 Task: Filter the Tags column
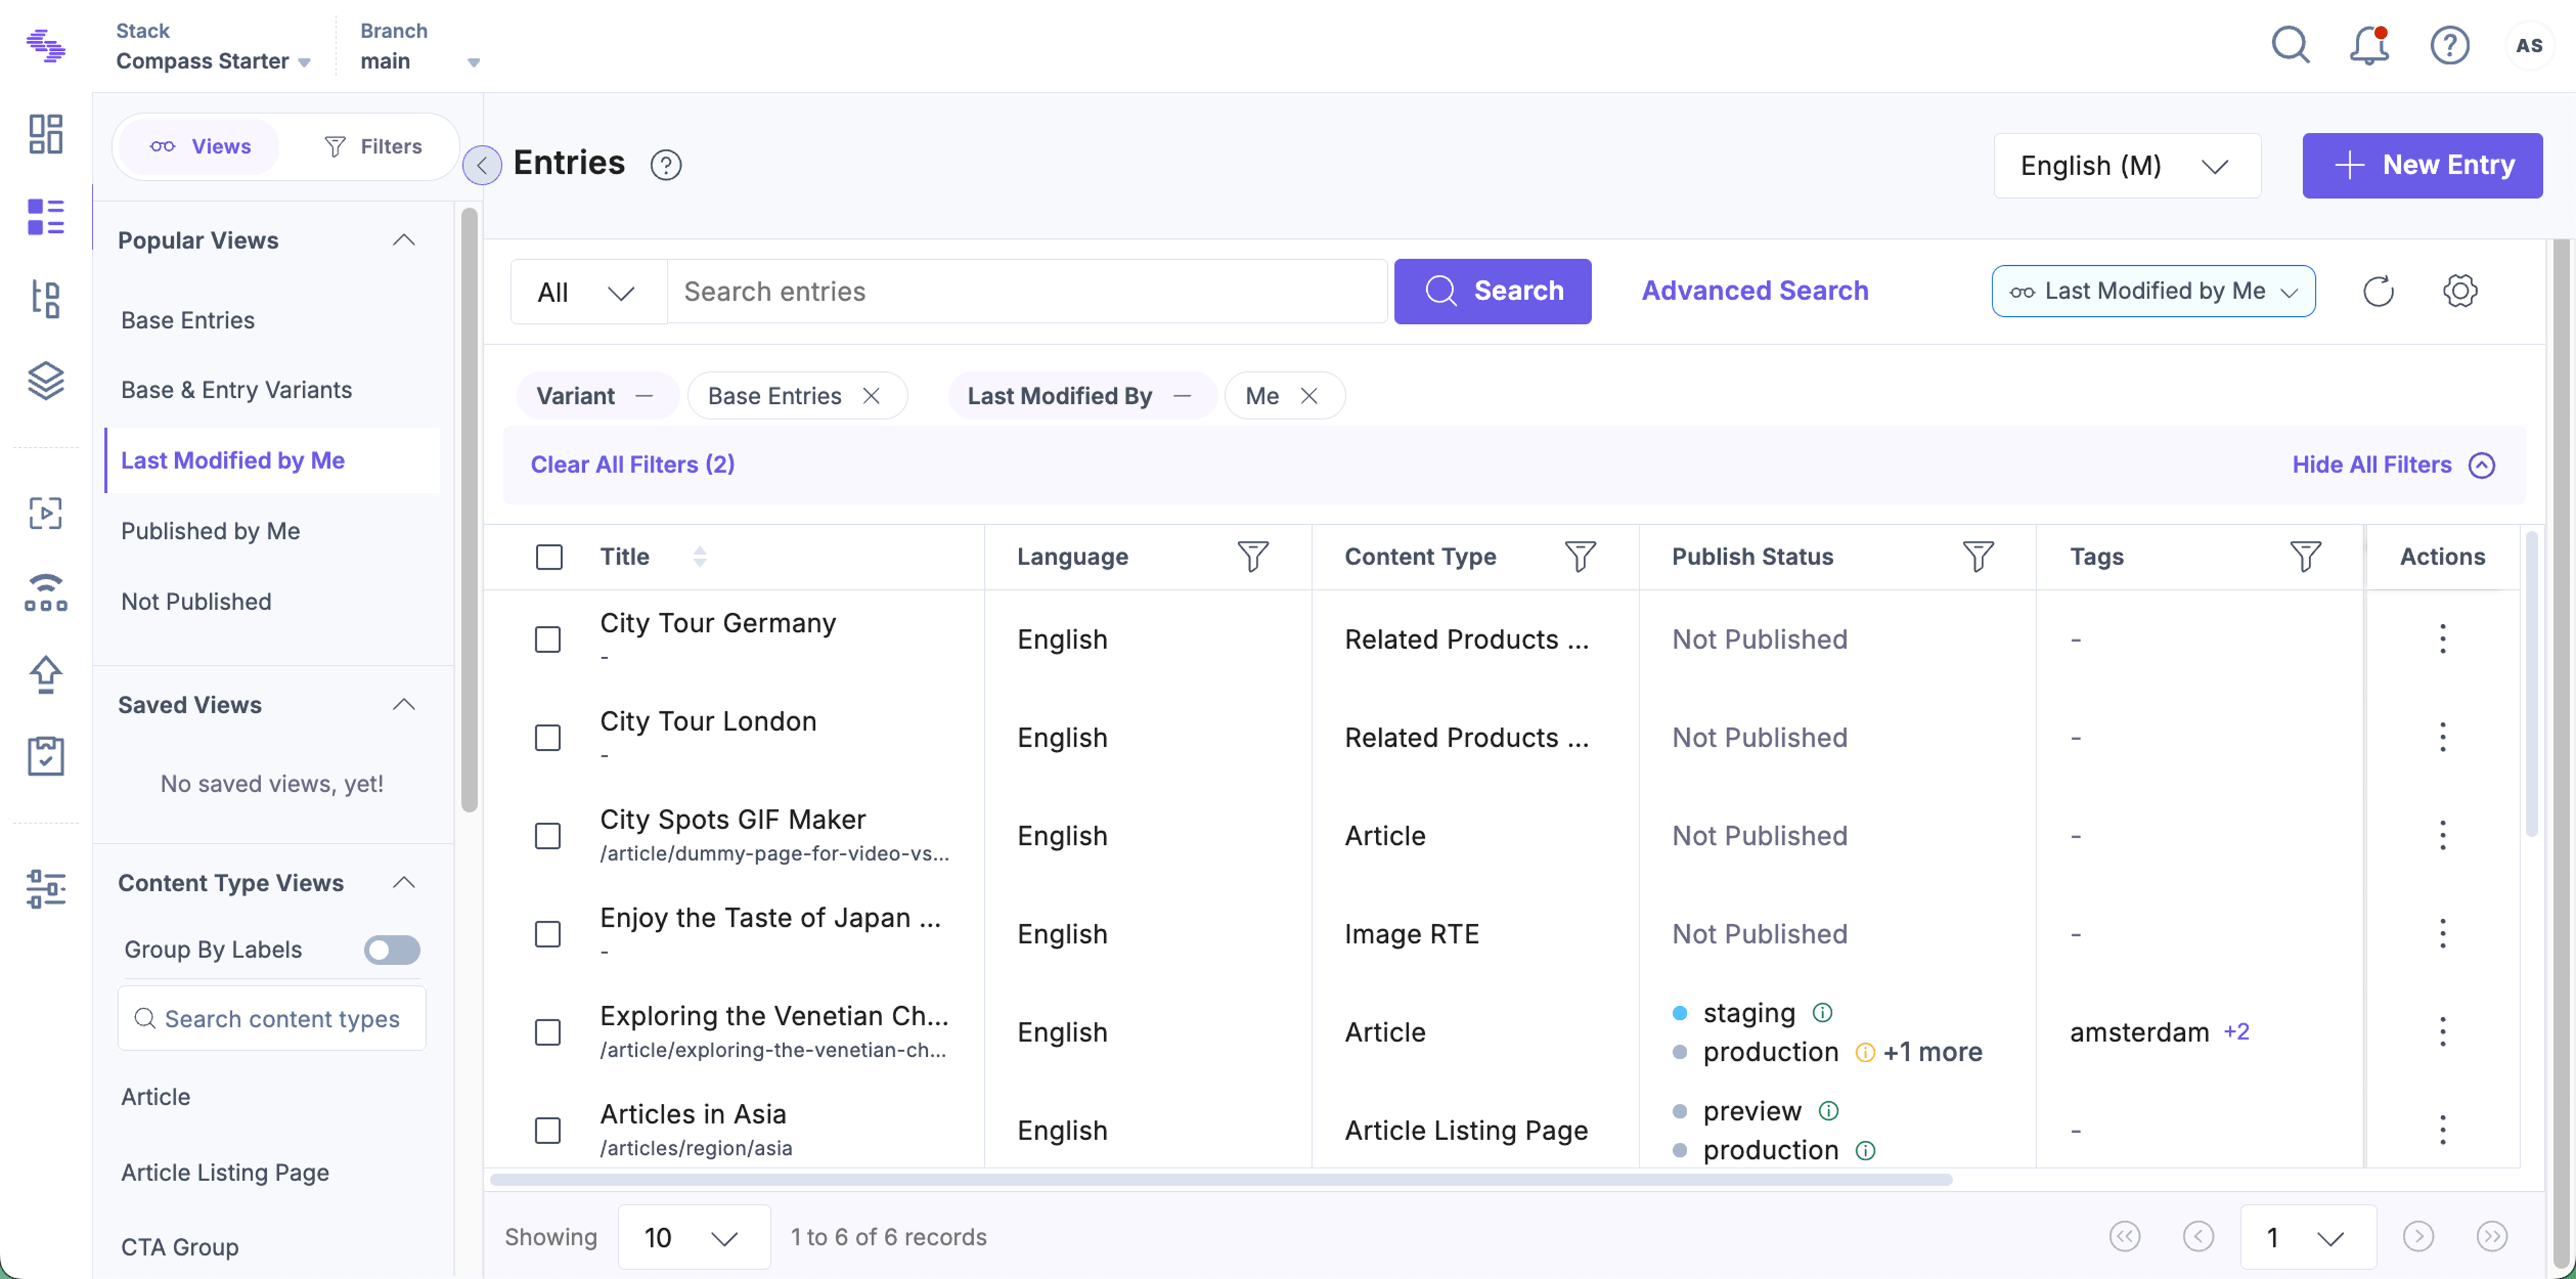2305,557
